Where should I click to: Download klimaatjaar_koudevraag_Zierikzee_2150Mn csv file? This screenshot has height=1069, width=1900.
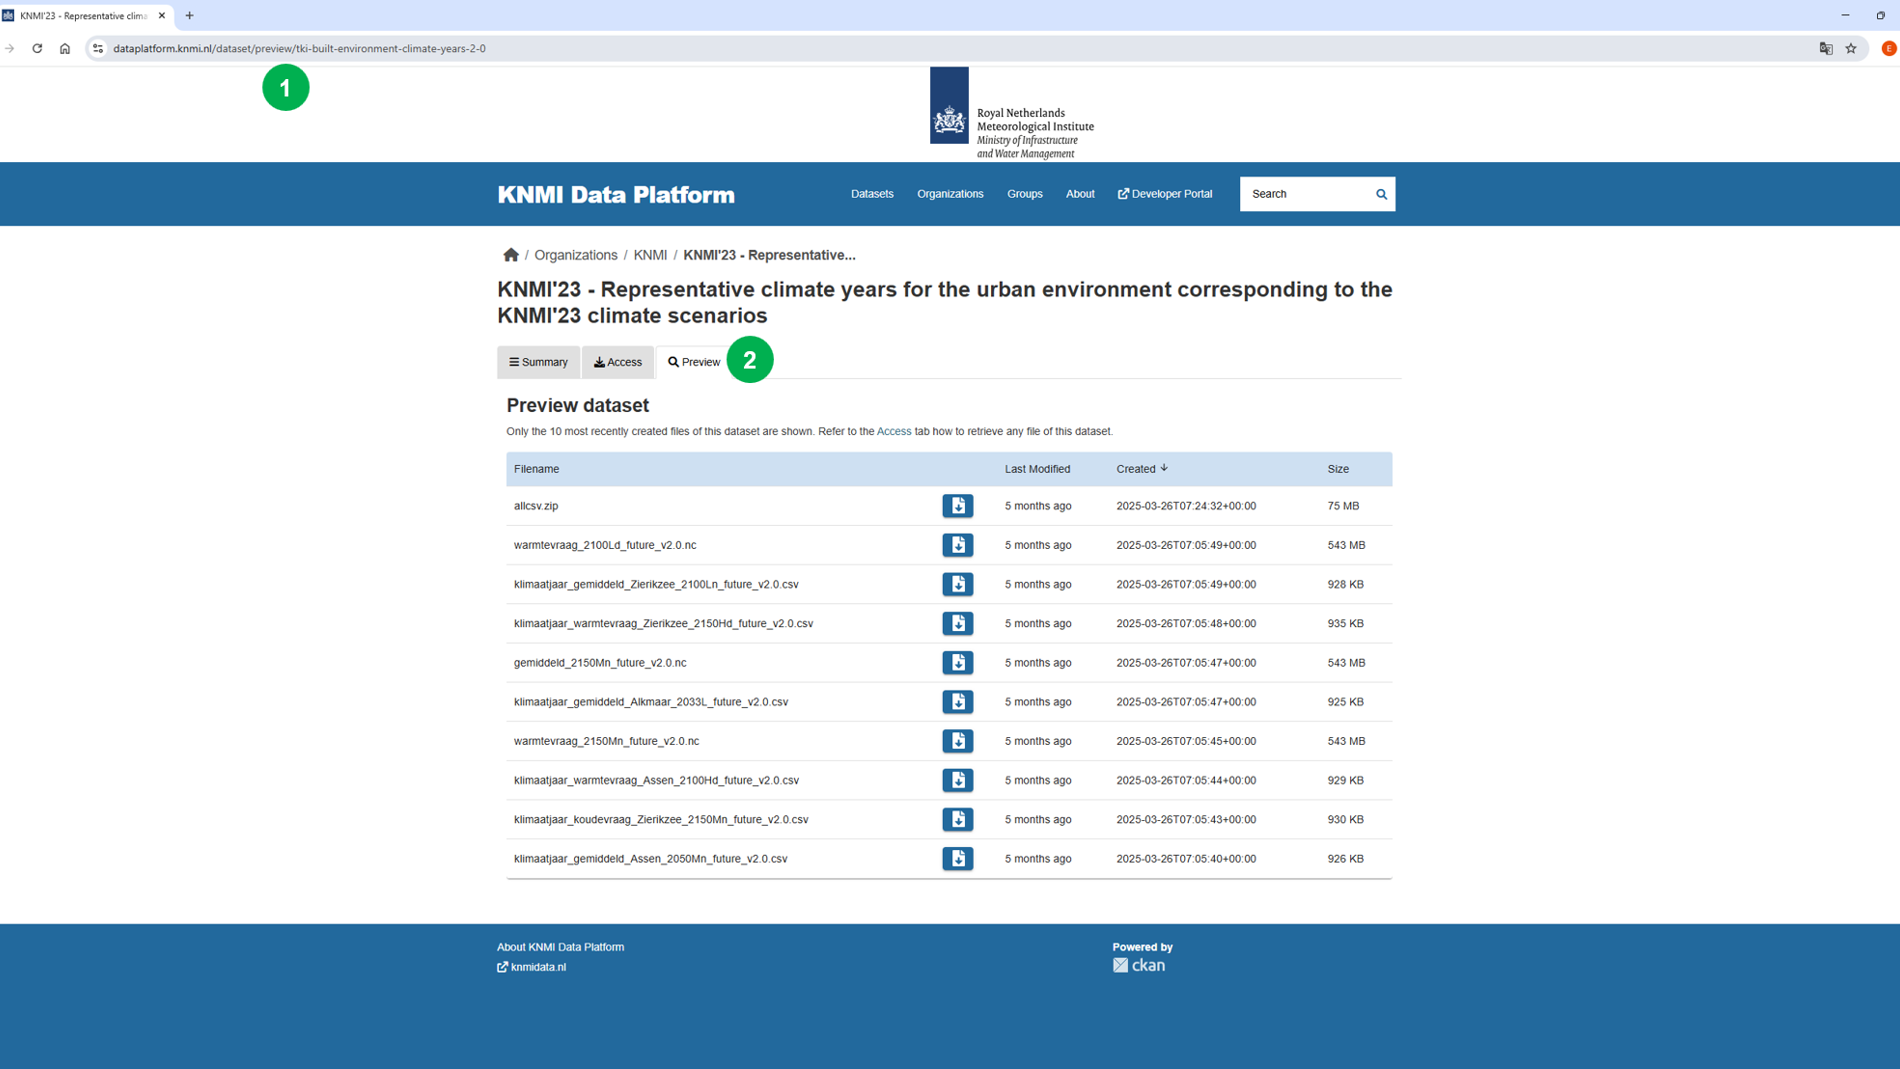pyautogui.click(x=957, y=819)
